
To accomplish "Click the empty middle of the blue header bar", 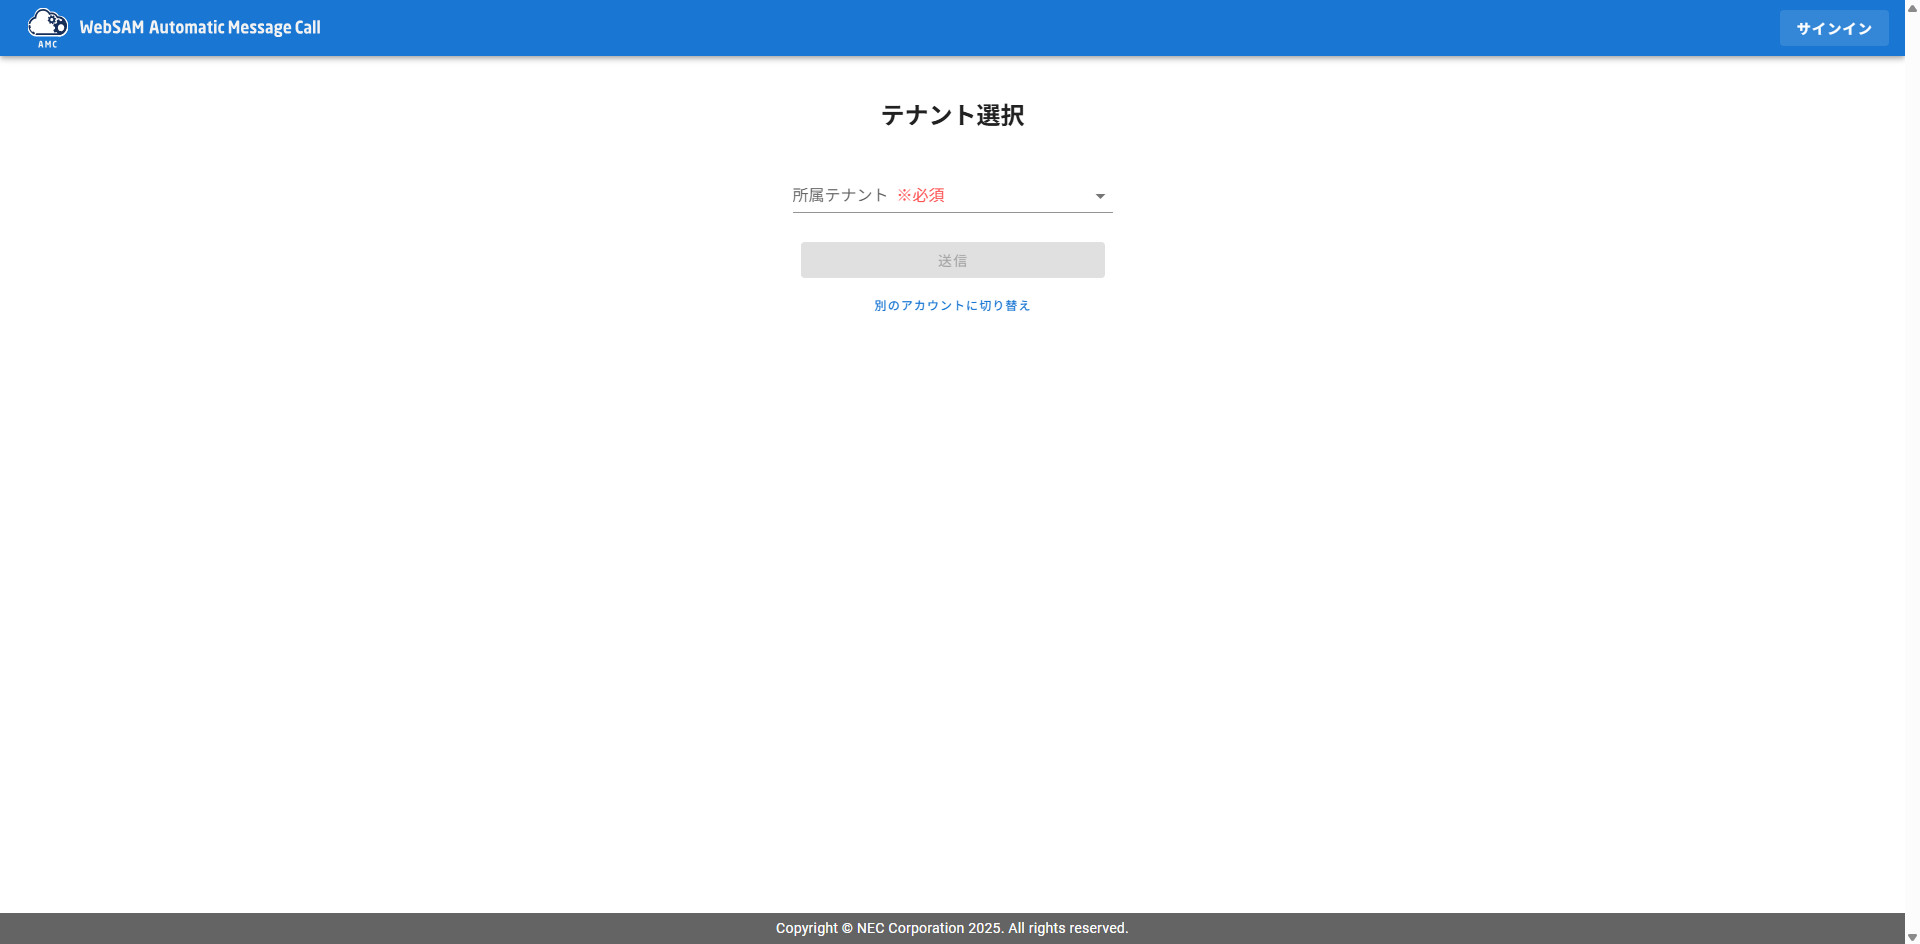I will coord(1000,28).
